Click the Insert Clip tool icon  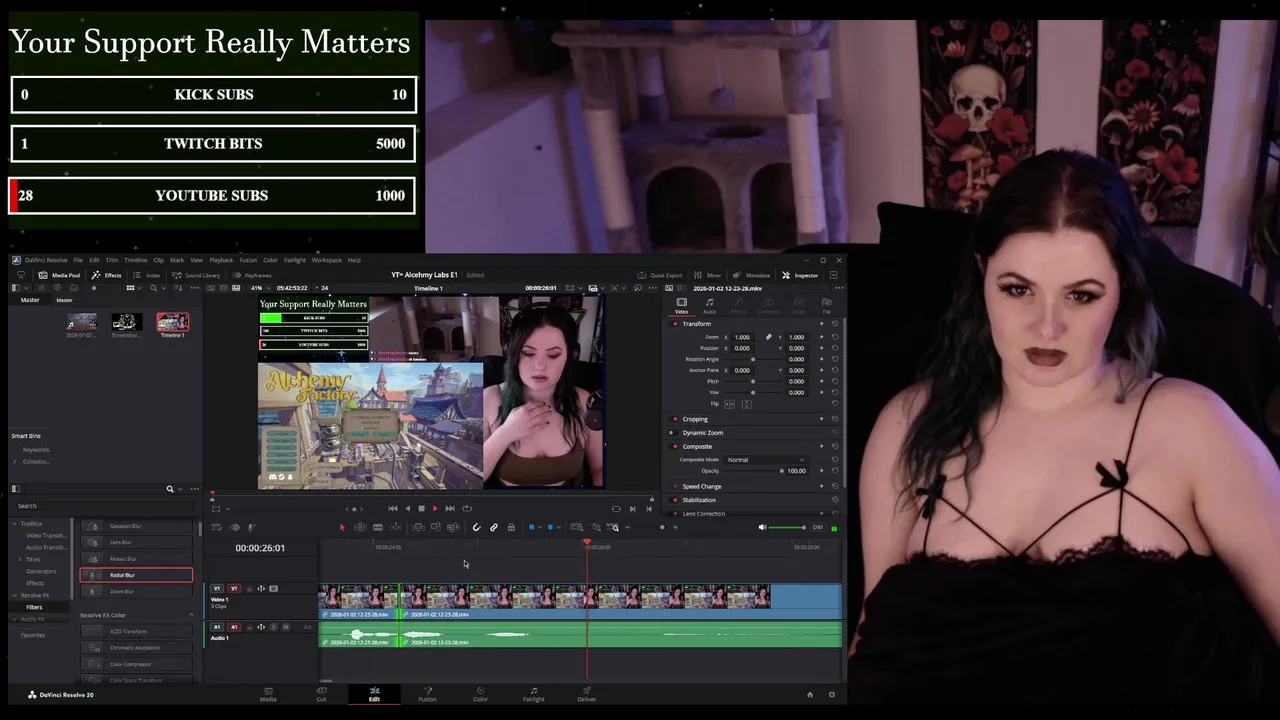click(418, 527)
